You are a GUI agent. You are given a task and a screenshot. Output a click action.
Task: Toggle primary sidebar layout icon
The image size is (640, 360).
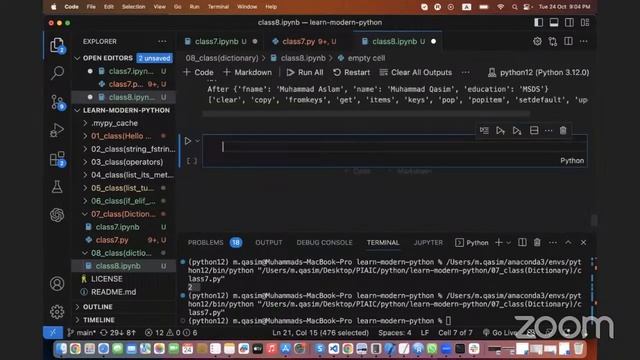click(x=538, y=22)
